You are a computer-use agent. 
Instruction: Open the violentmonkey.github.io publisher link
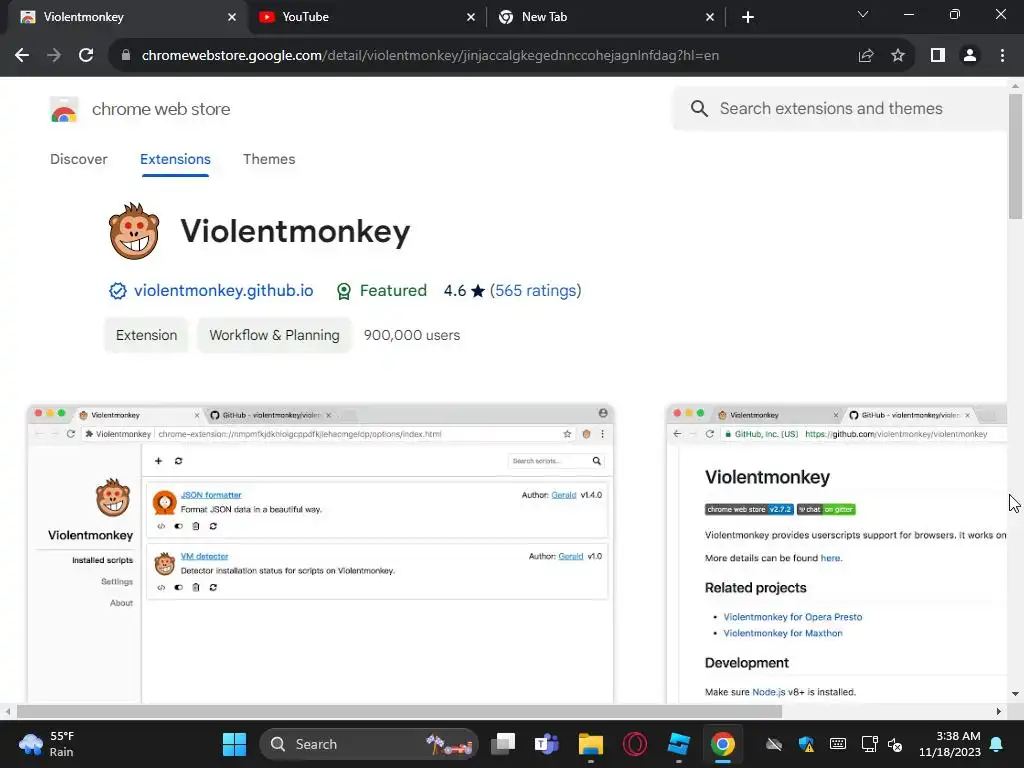tap(223, 291)
